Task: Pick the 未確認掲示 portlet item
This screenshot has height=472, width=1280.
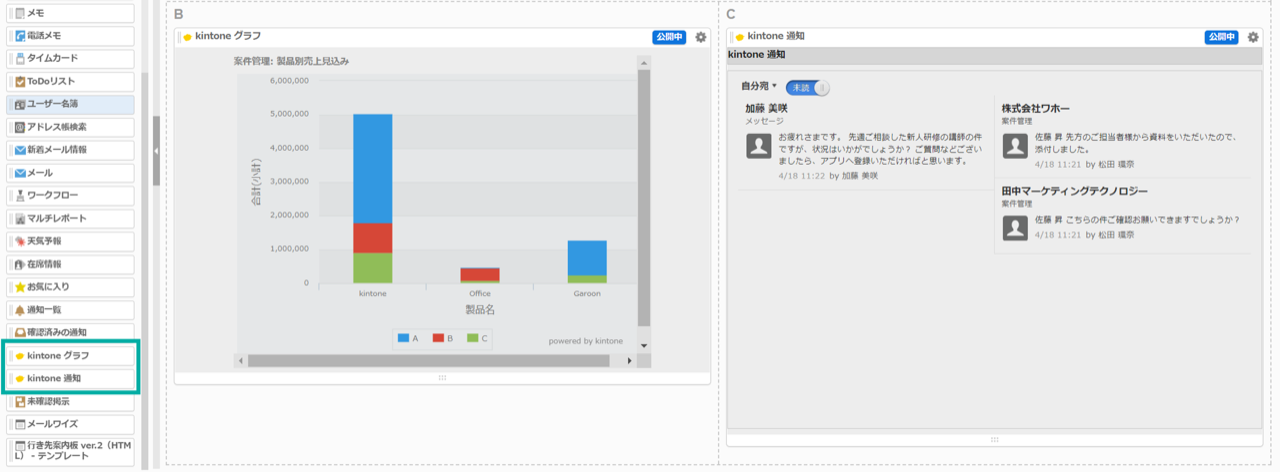Action: point(70,402)
